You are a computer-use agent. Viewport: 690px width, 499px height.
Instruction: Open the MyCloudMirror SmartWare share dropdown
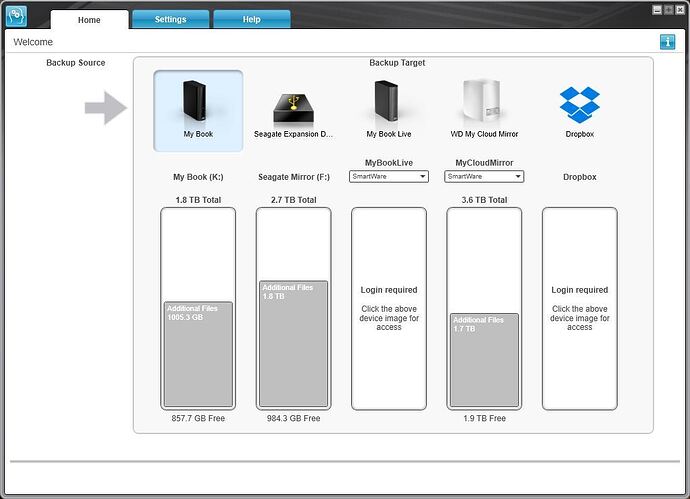(484, 176)
